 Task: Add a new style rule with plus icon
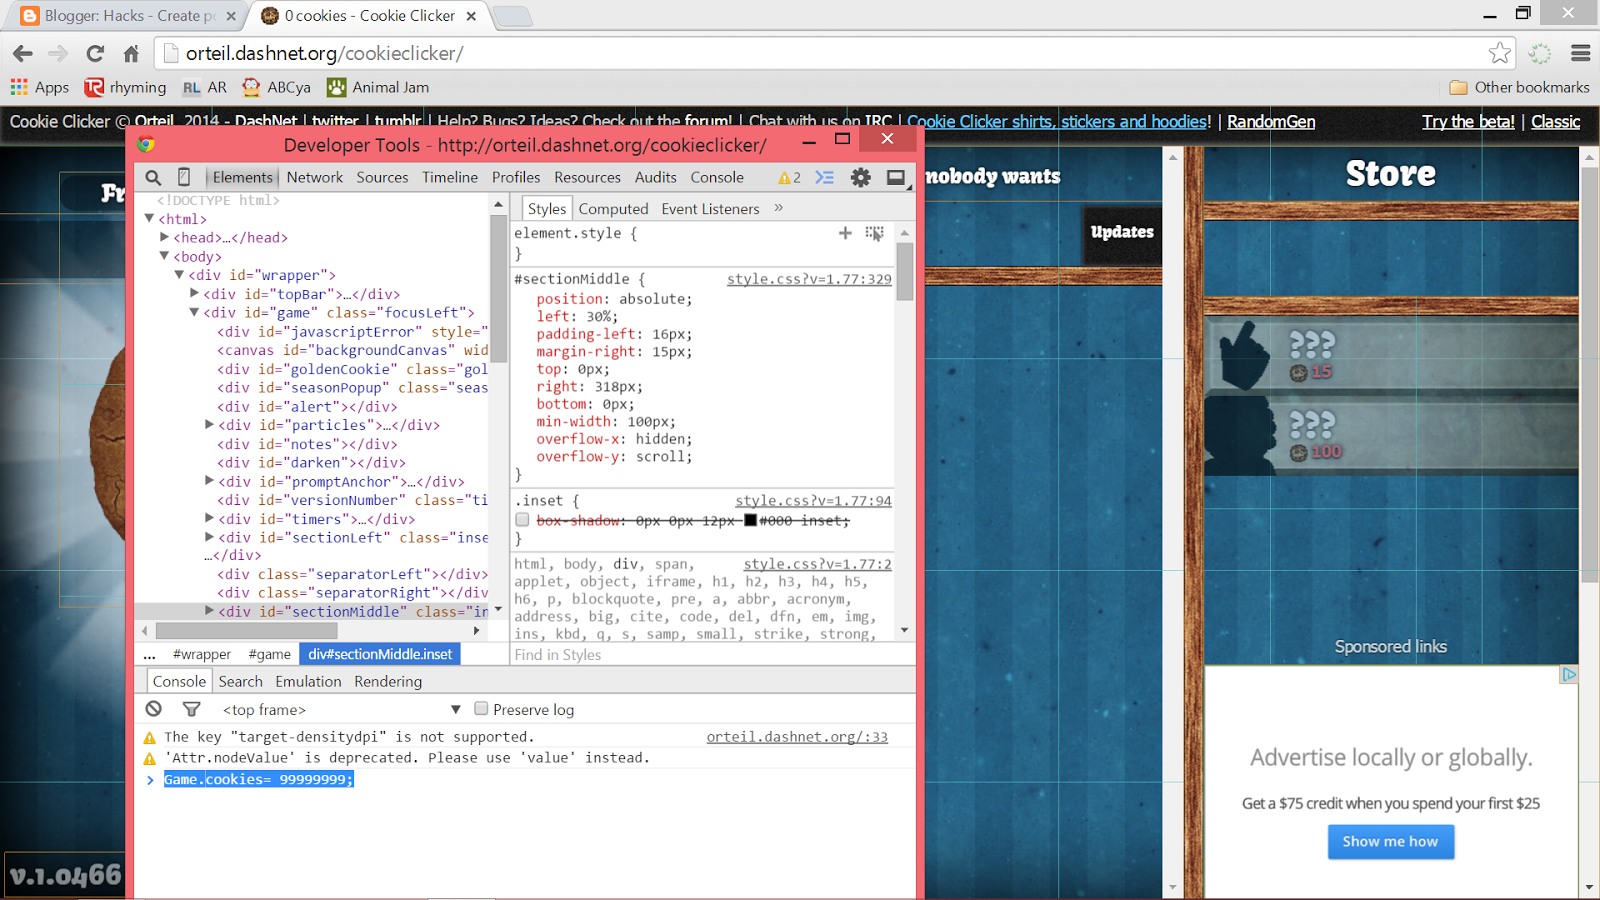point(845,233)
